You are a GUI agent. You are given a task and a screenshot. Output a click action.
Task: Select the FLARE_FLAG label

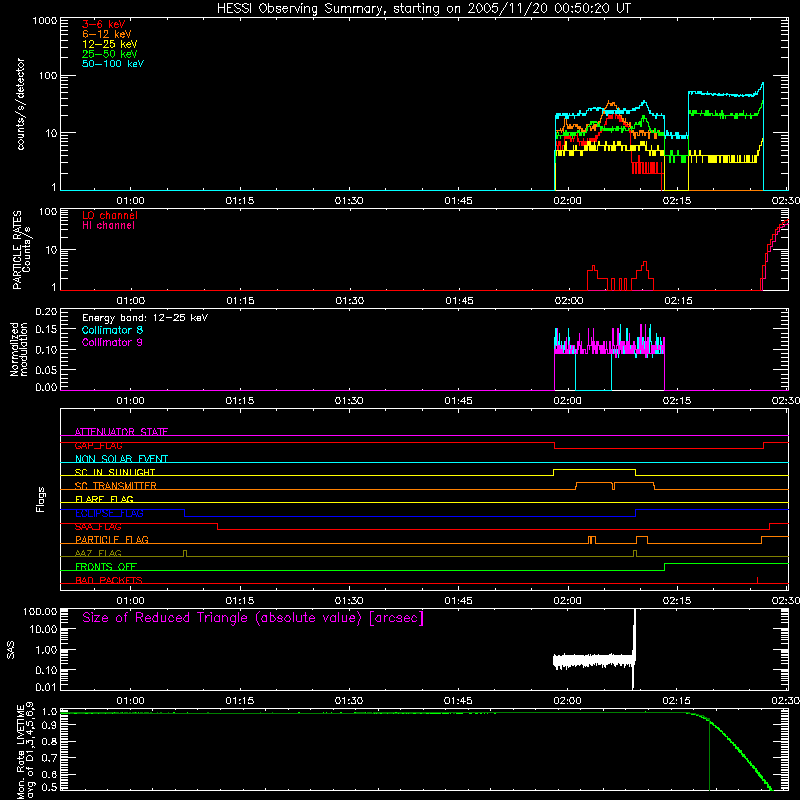pos(104,499)
